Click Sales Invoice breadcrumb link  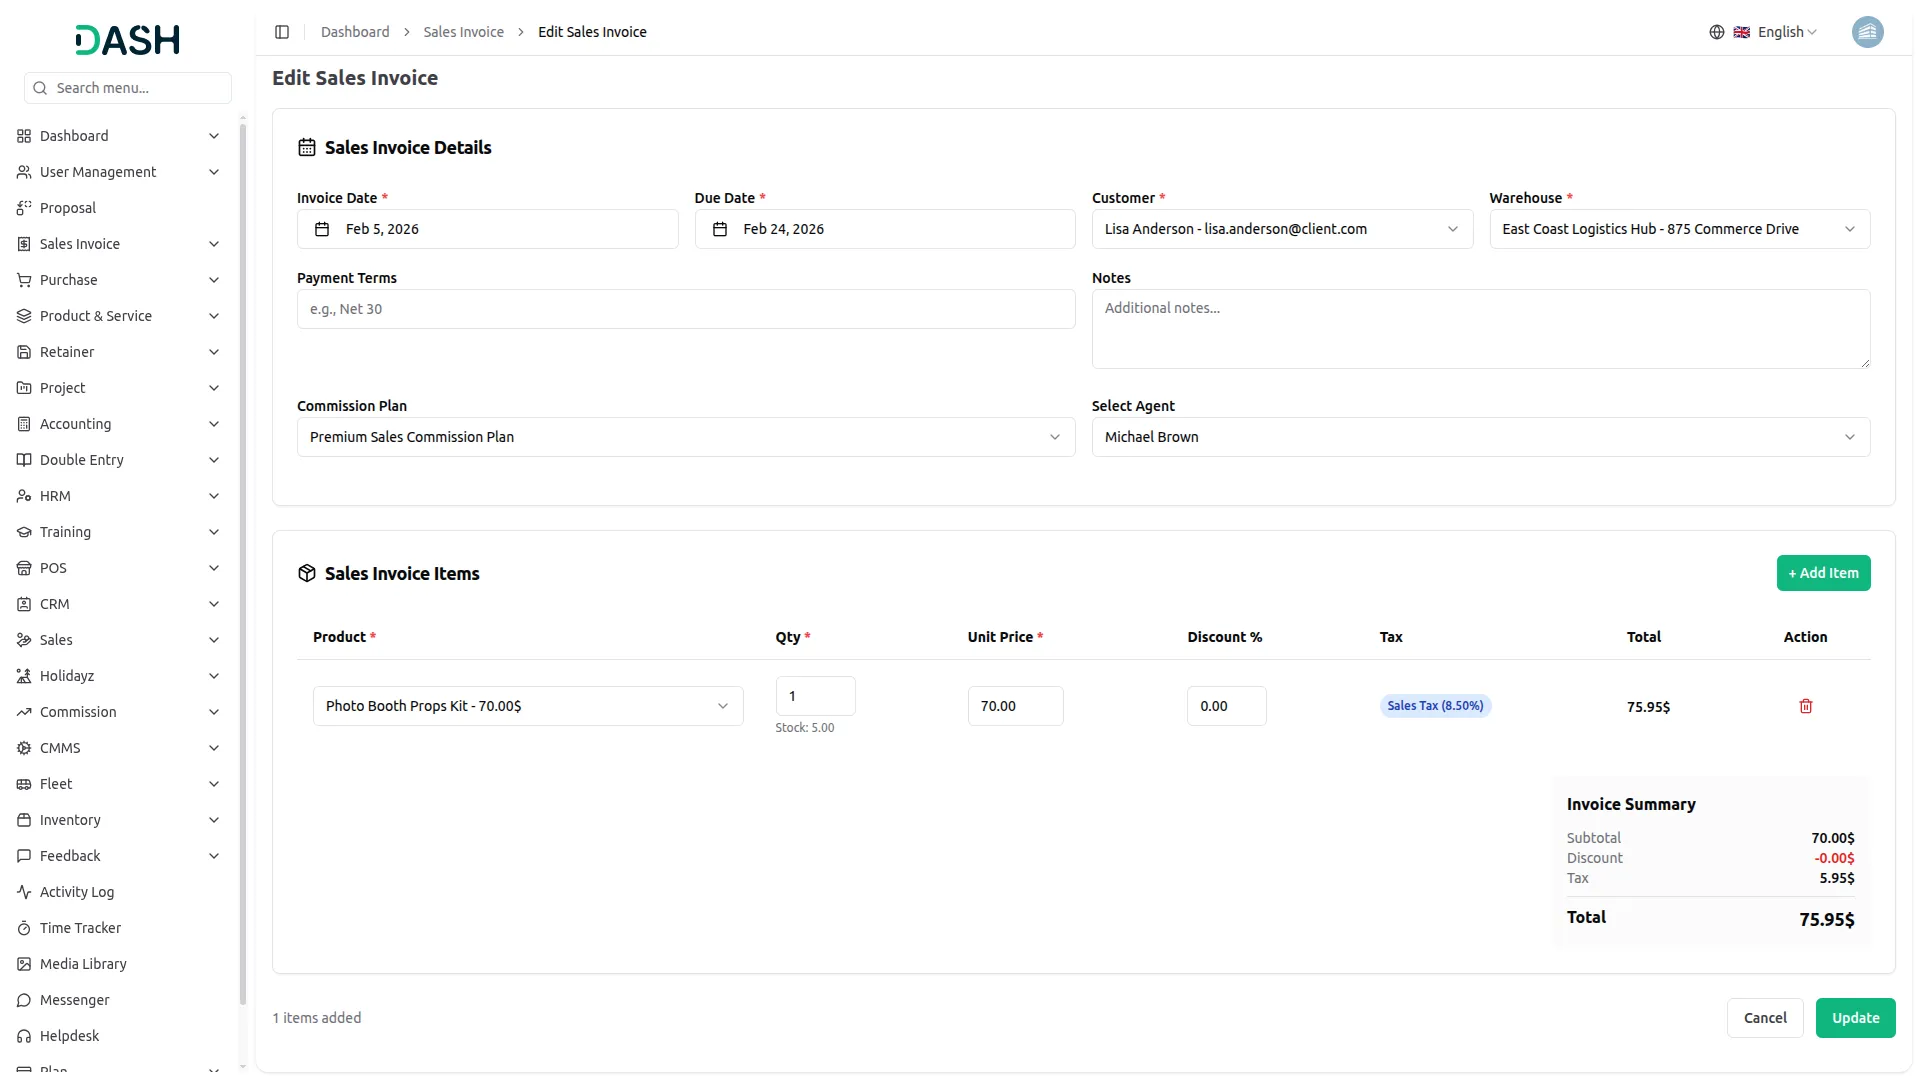[463, 32]
